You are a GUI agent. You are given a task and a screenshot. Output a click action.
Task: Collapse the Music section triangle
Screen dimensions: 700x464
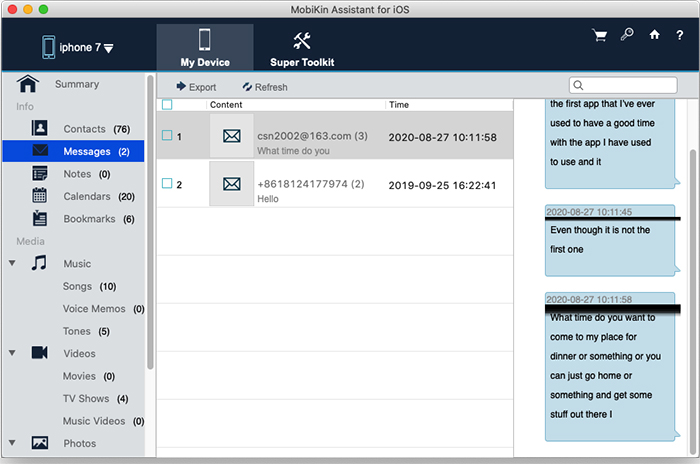pos(12,263)
